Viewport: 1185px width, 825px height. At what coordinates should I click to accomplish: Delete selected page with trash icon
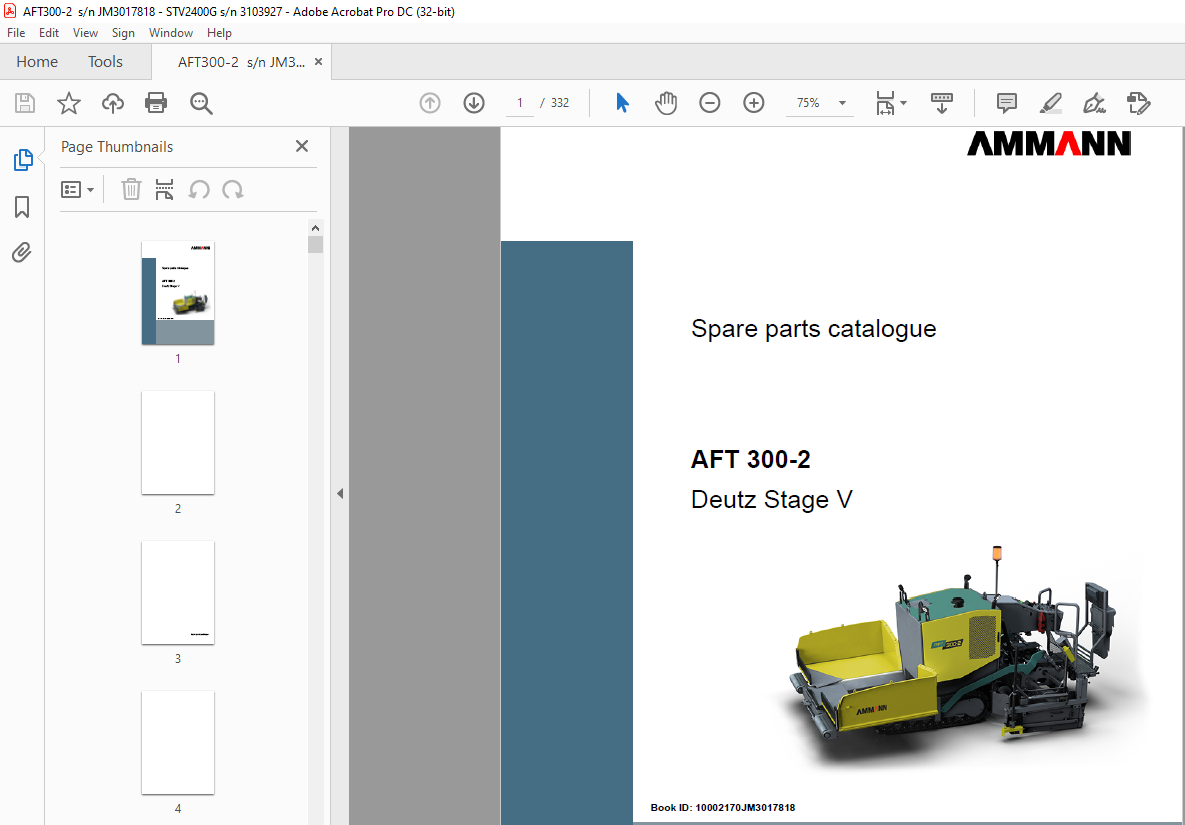(x=131, y=189)
